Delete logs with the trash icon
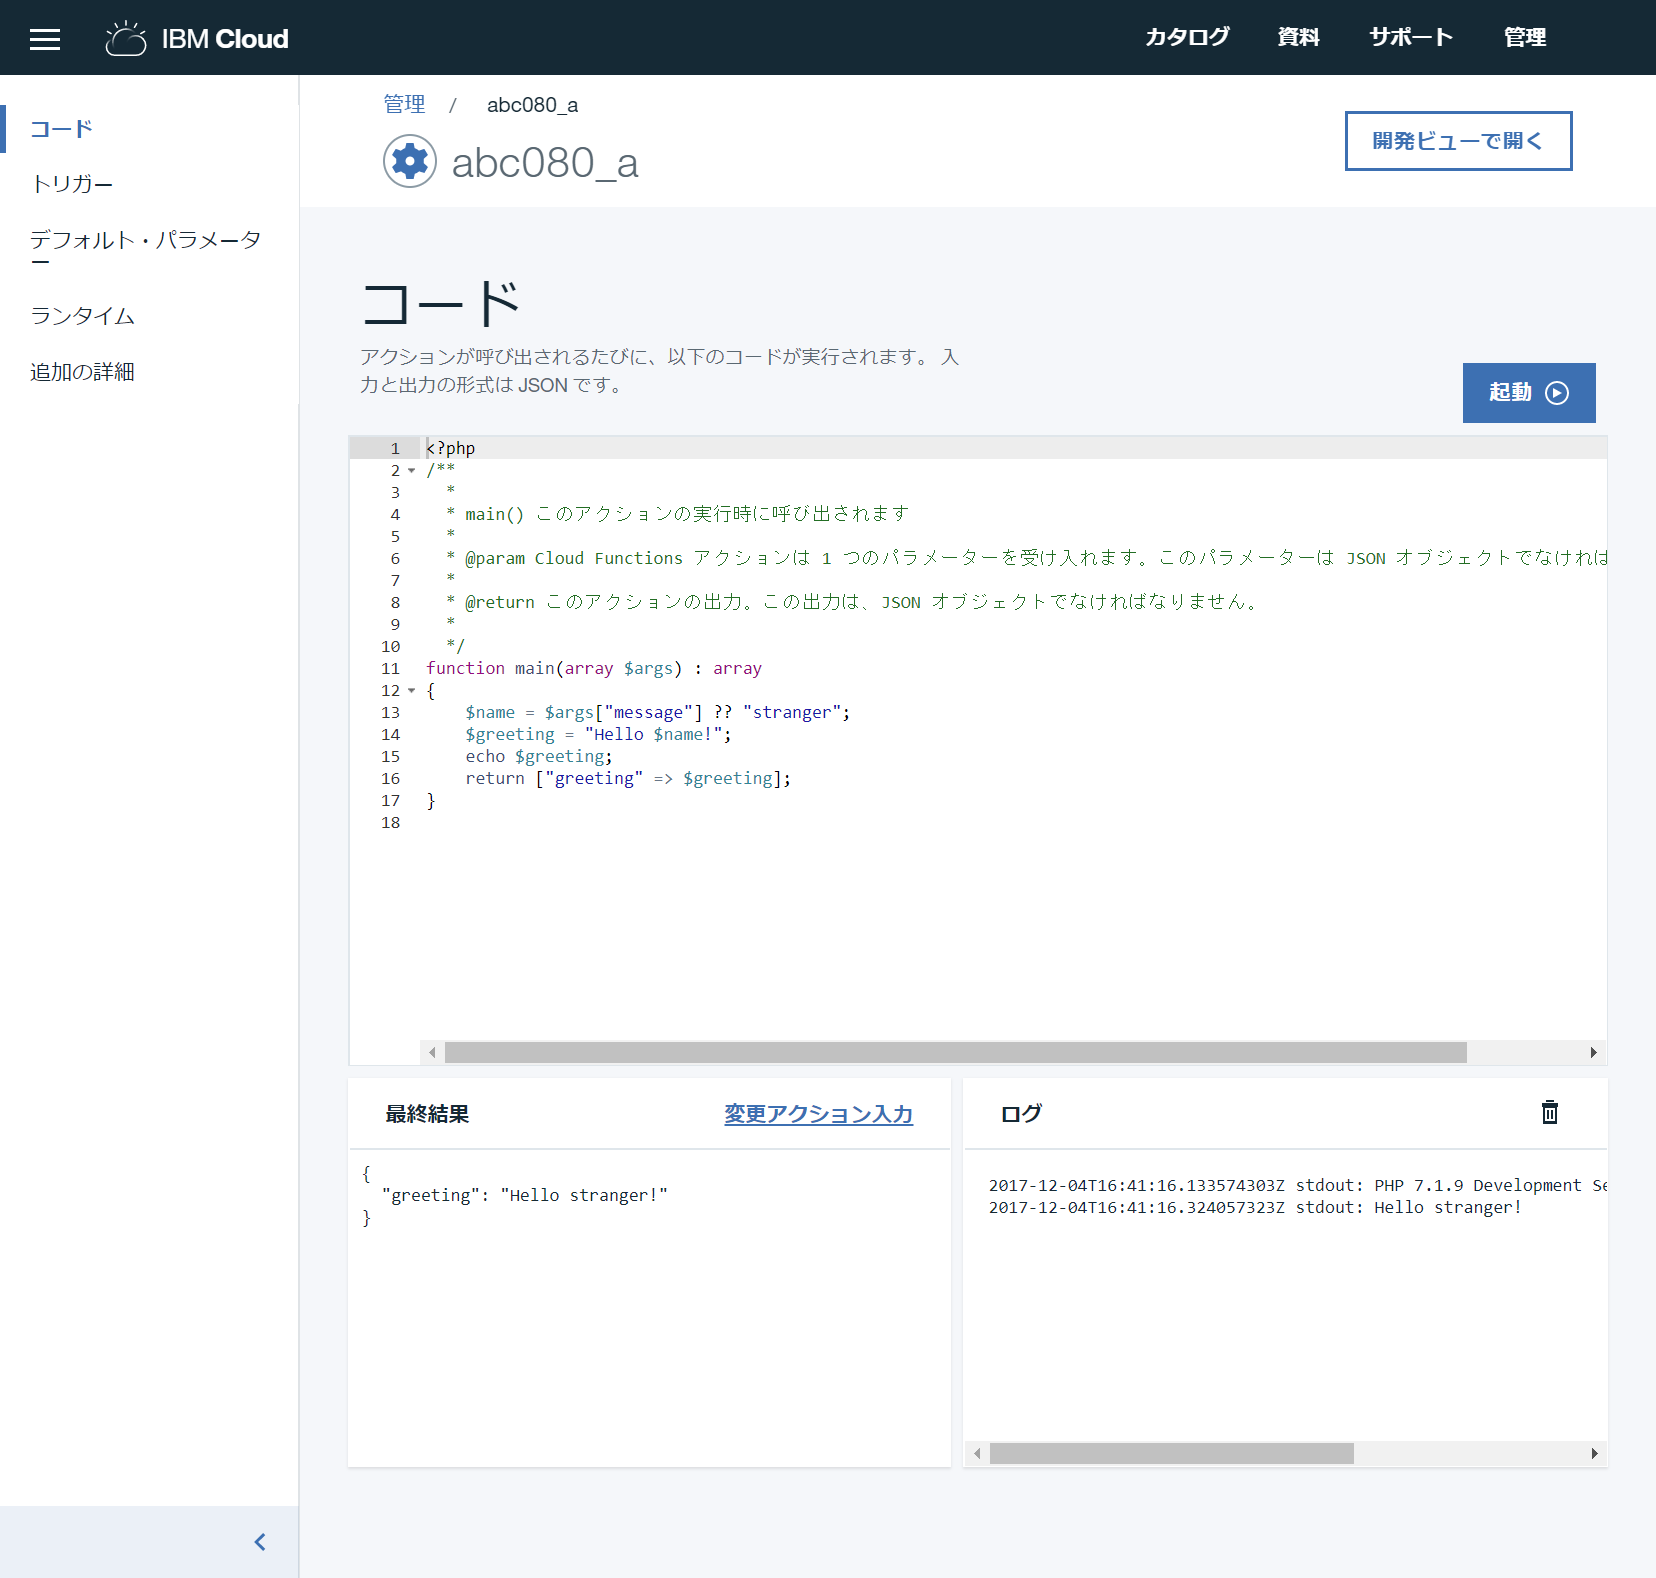 [1550, 1112]
